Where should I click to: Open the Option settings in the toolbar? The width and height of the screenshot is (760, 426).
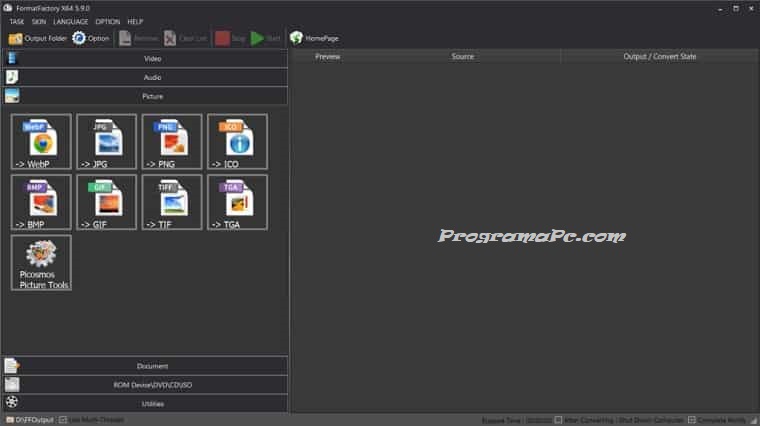click(x=91, y=38)
